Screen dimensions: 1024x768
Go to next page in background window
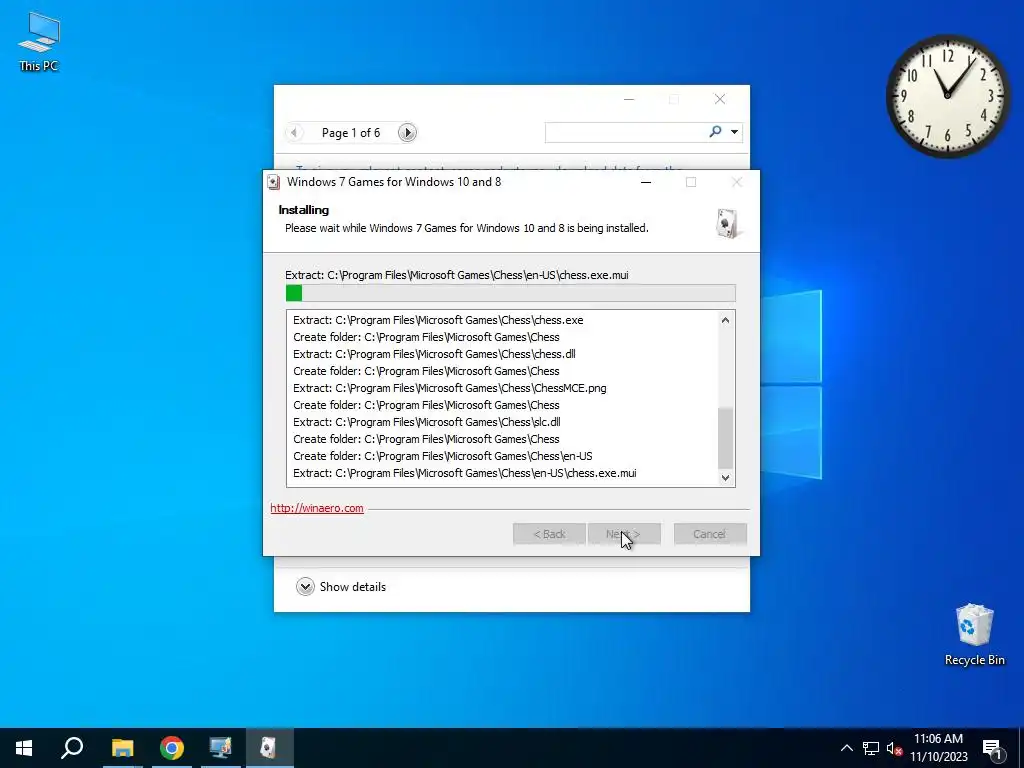pos(407,133)
